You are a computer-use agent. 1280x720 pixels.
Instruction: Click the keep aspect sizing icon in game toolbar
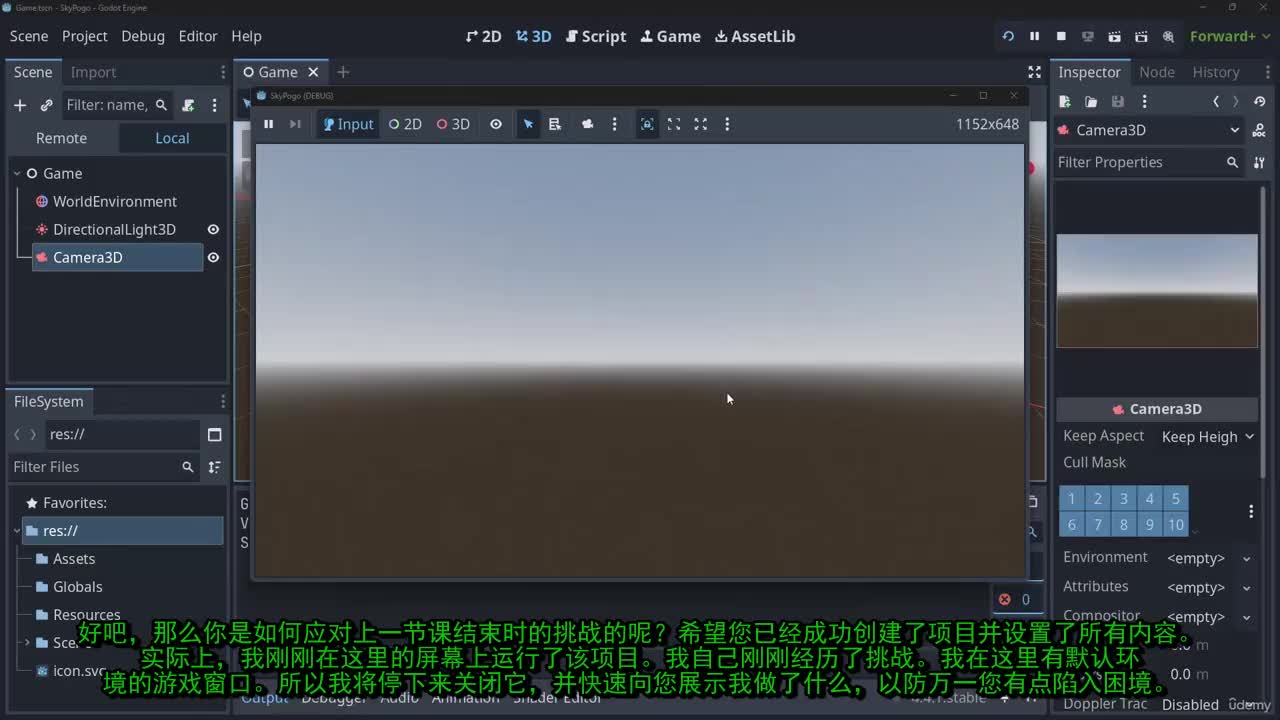(x=674, y=124)
